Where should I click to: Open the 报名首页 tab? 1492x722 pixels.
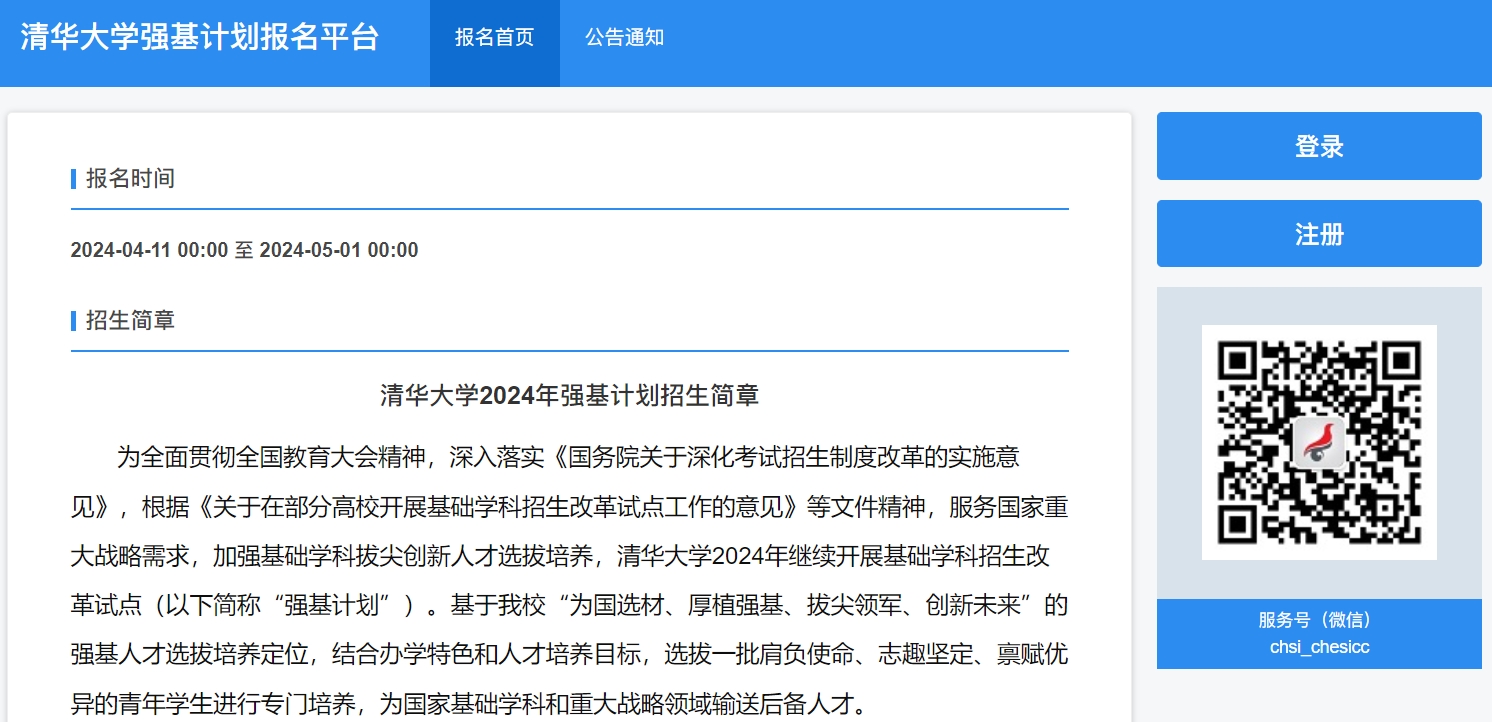pos(494,38)
